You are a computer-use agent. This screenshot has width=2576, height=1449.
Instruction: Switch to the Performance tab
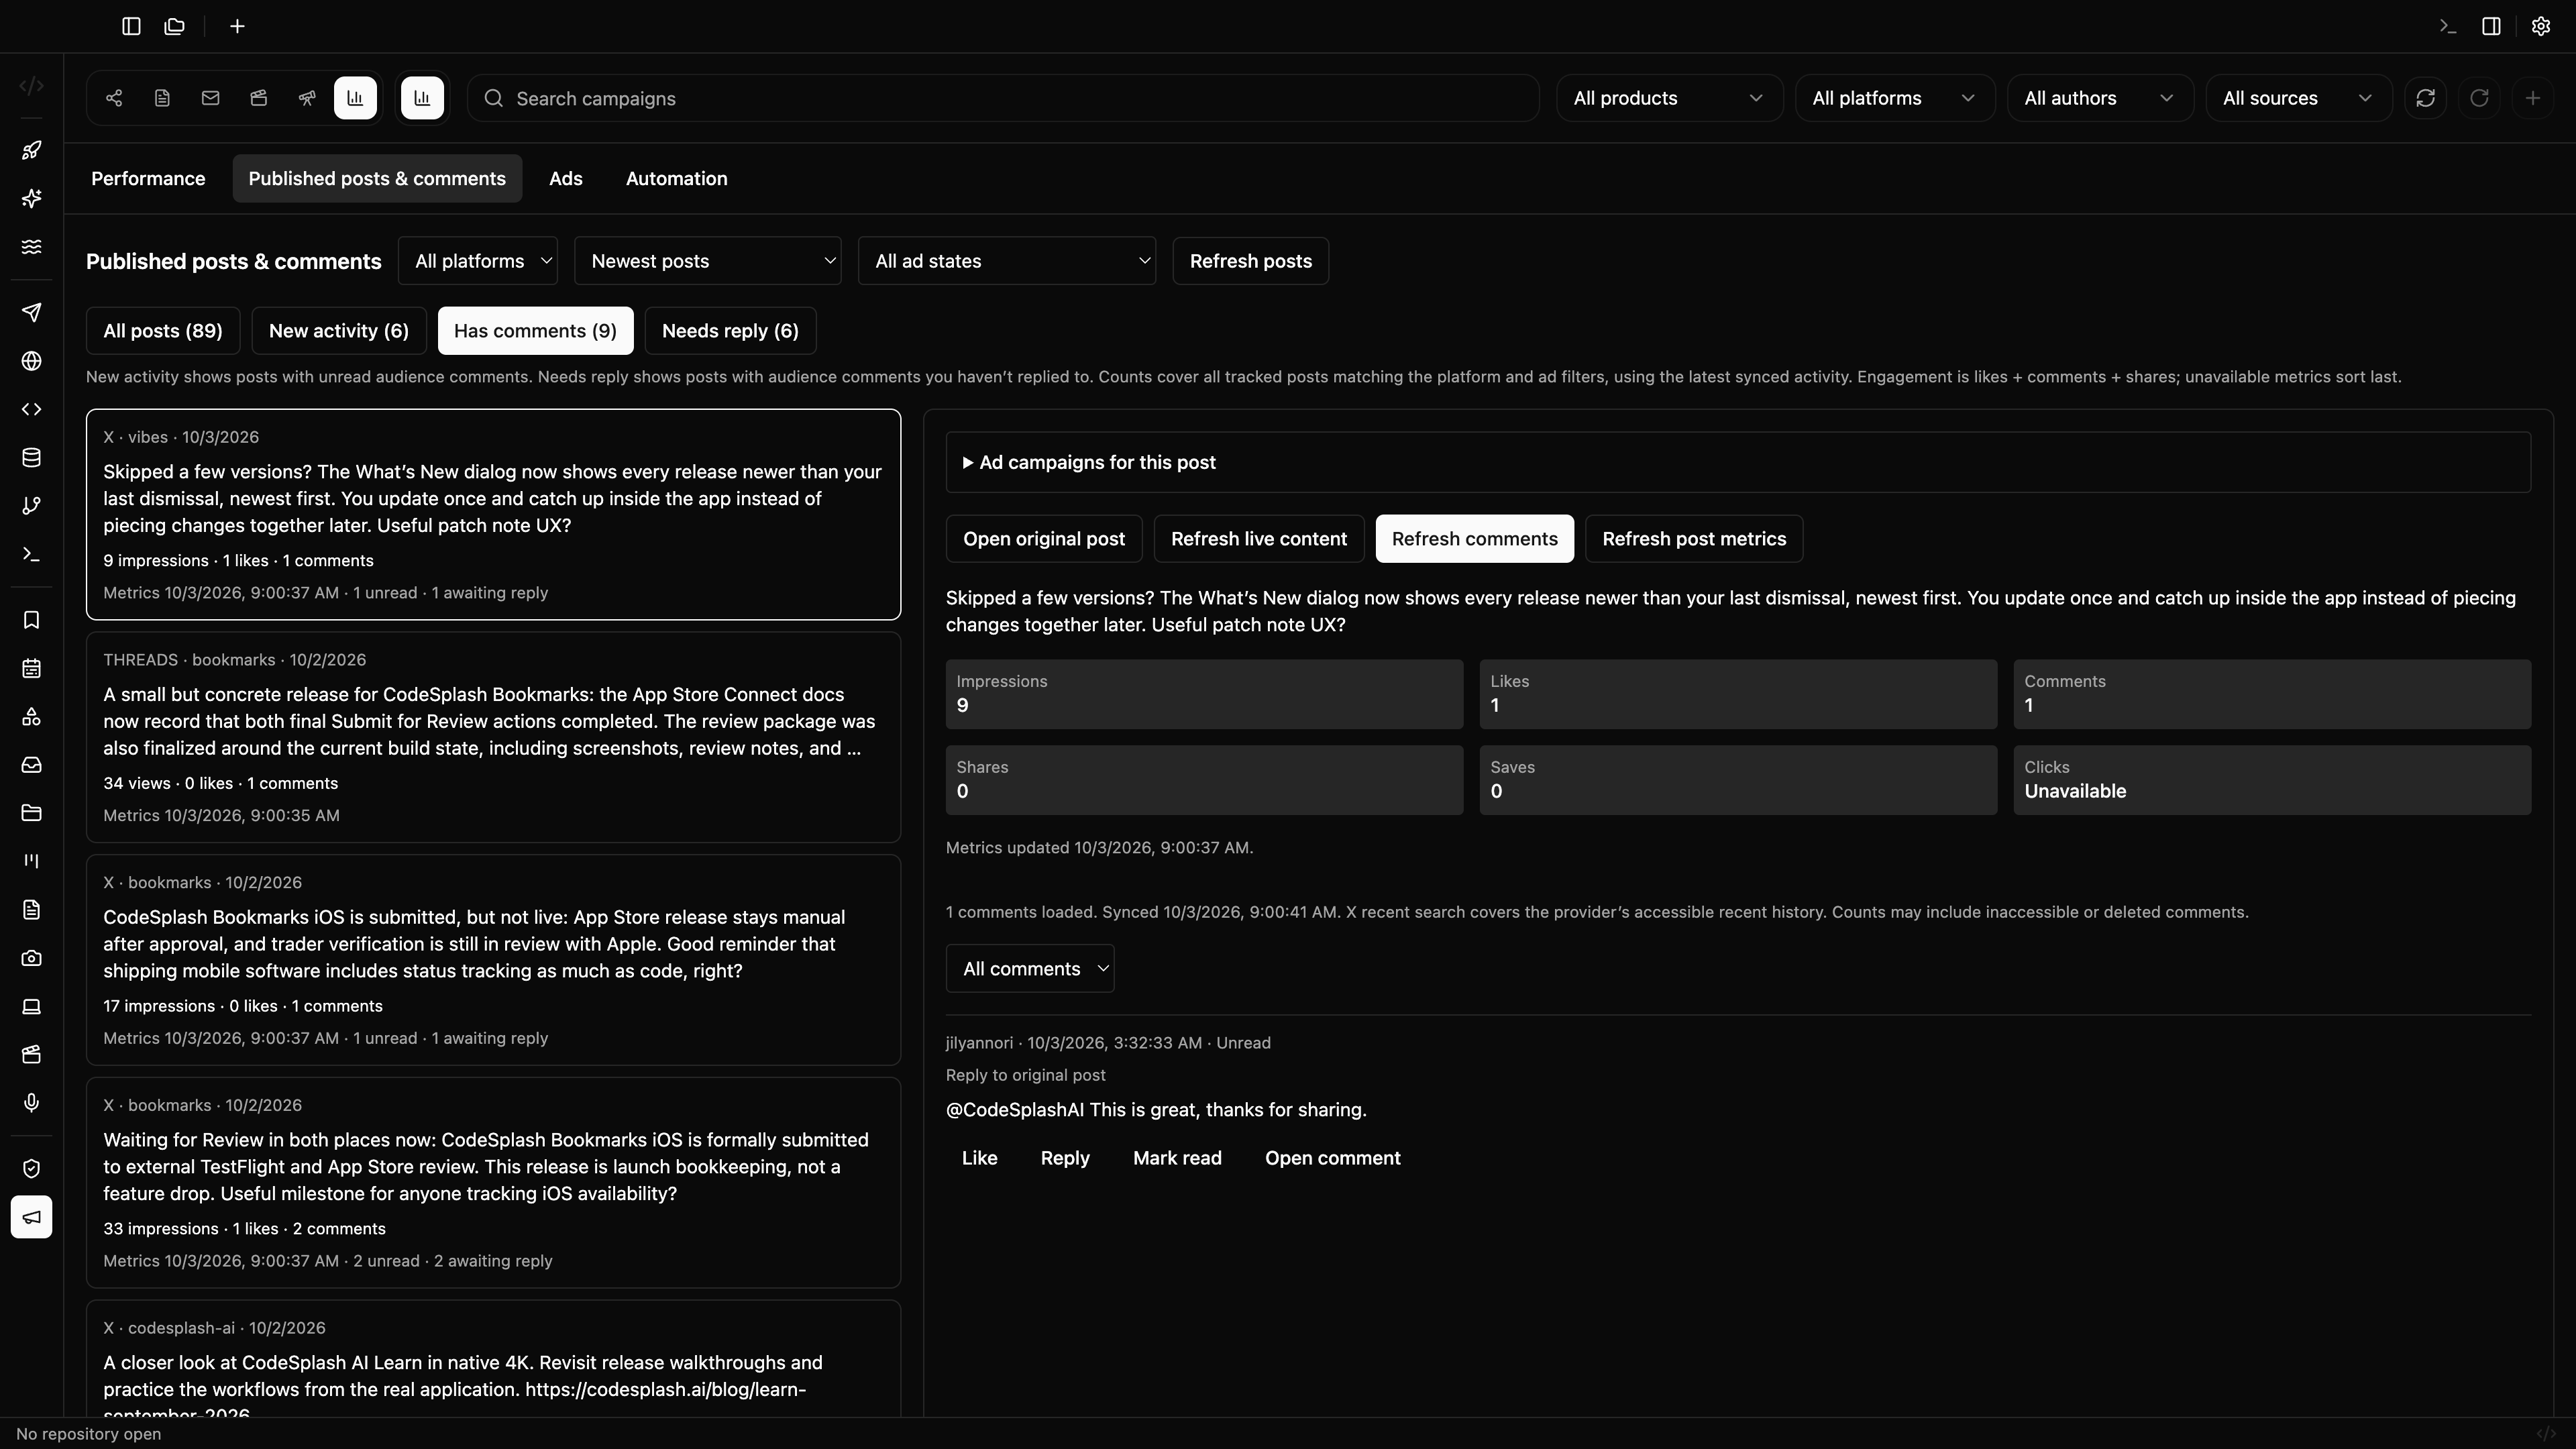click(x=148, y=178)
